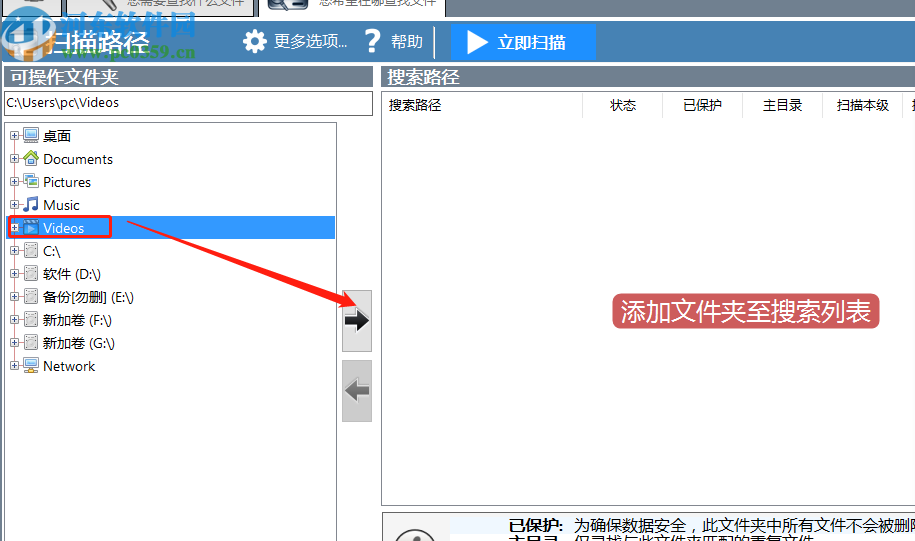Expand the Pictures tree node

[x=15, y=182]
